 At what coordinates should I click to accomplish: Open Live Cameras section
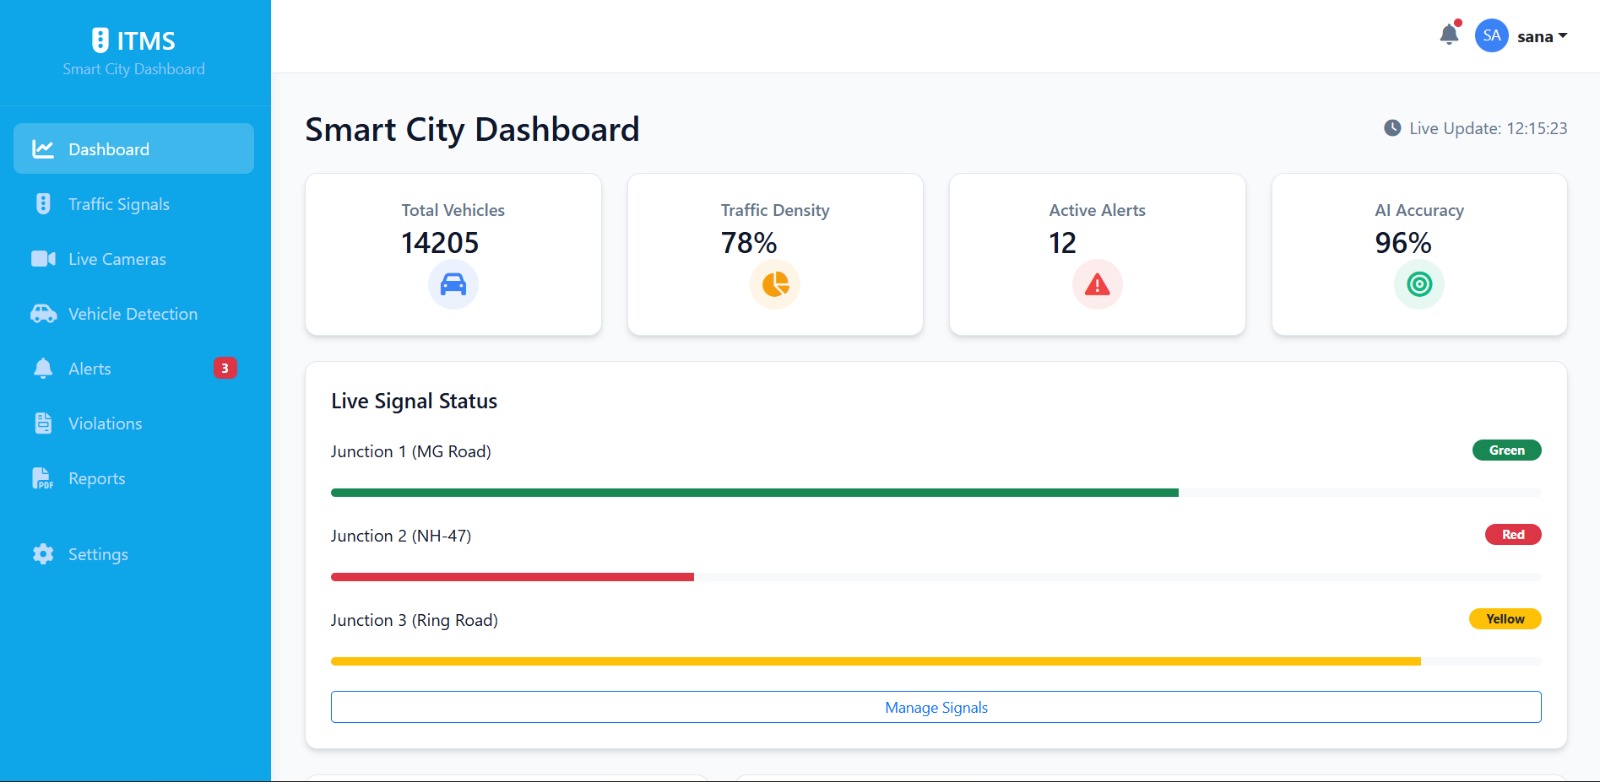(134, 259)
